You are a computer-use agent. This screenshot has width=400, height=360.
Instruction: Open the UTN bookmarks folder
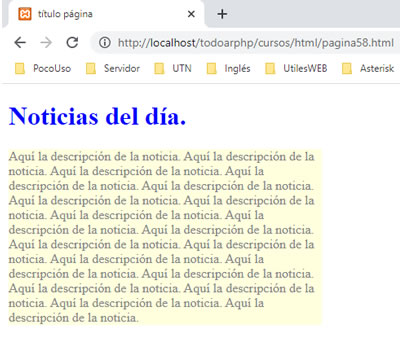pos(173,68)
